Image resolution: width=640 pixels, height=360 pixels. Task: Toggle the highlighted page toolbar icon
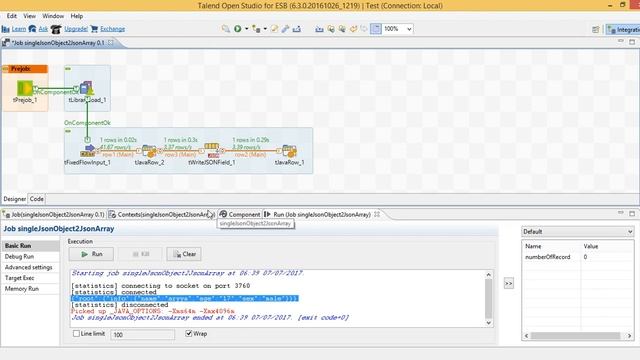pos(376,29)
